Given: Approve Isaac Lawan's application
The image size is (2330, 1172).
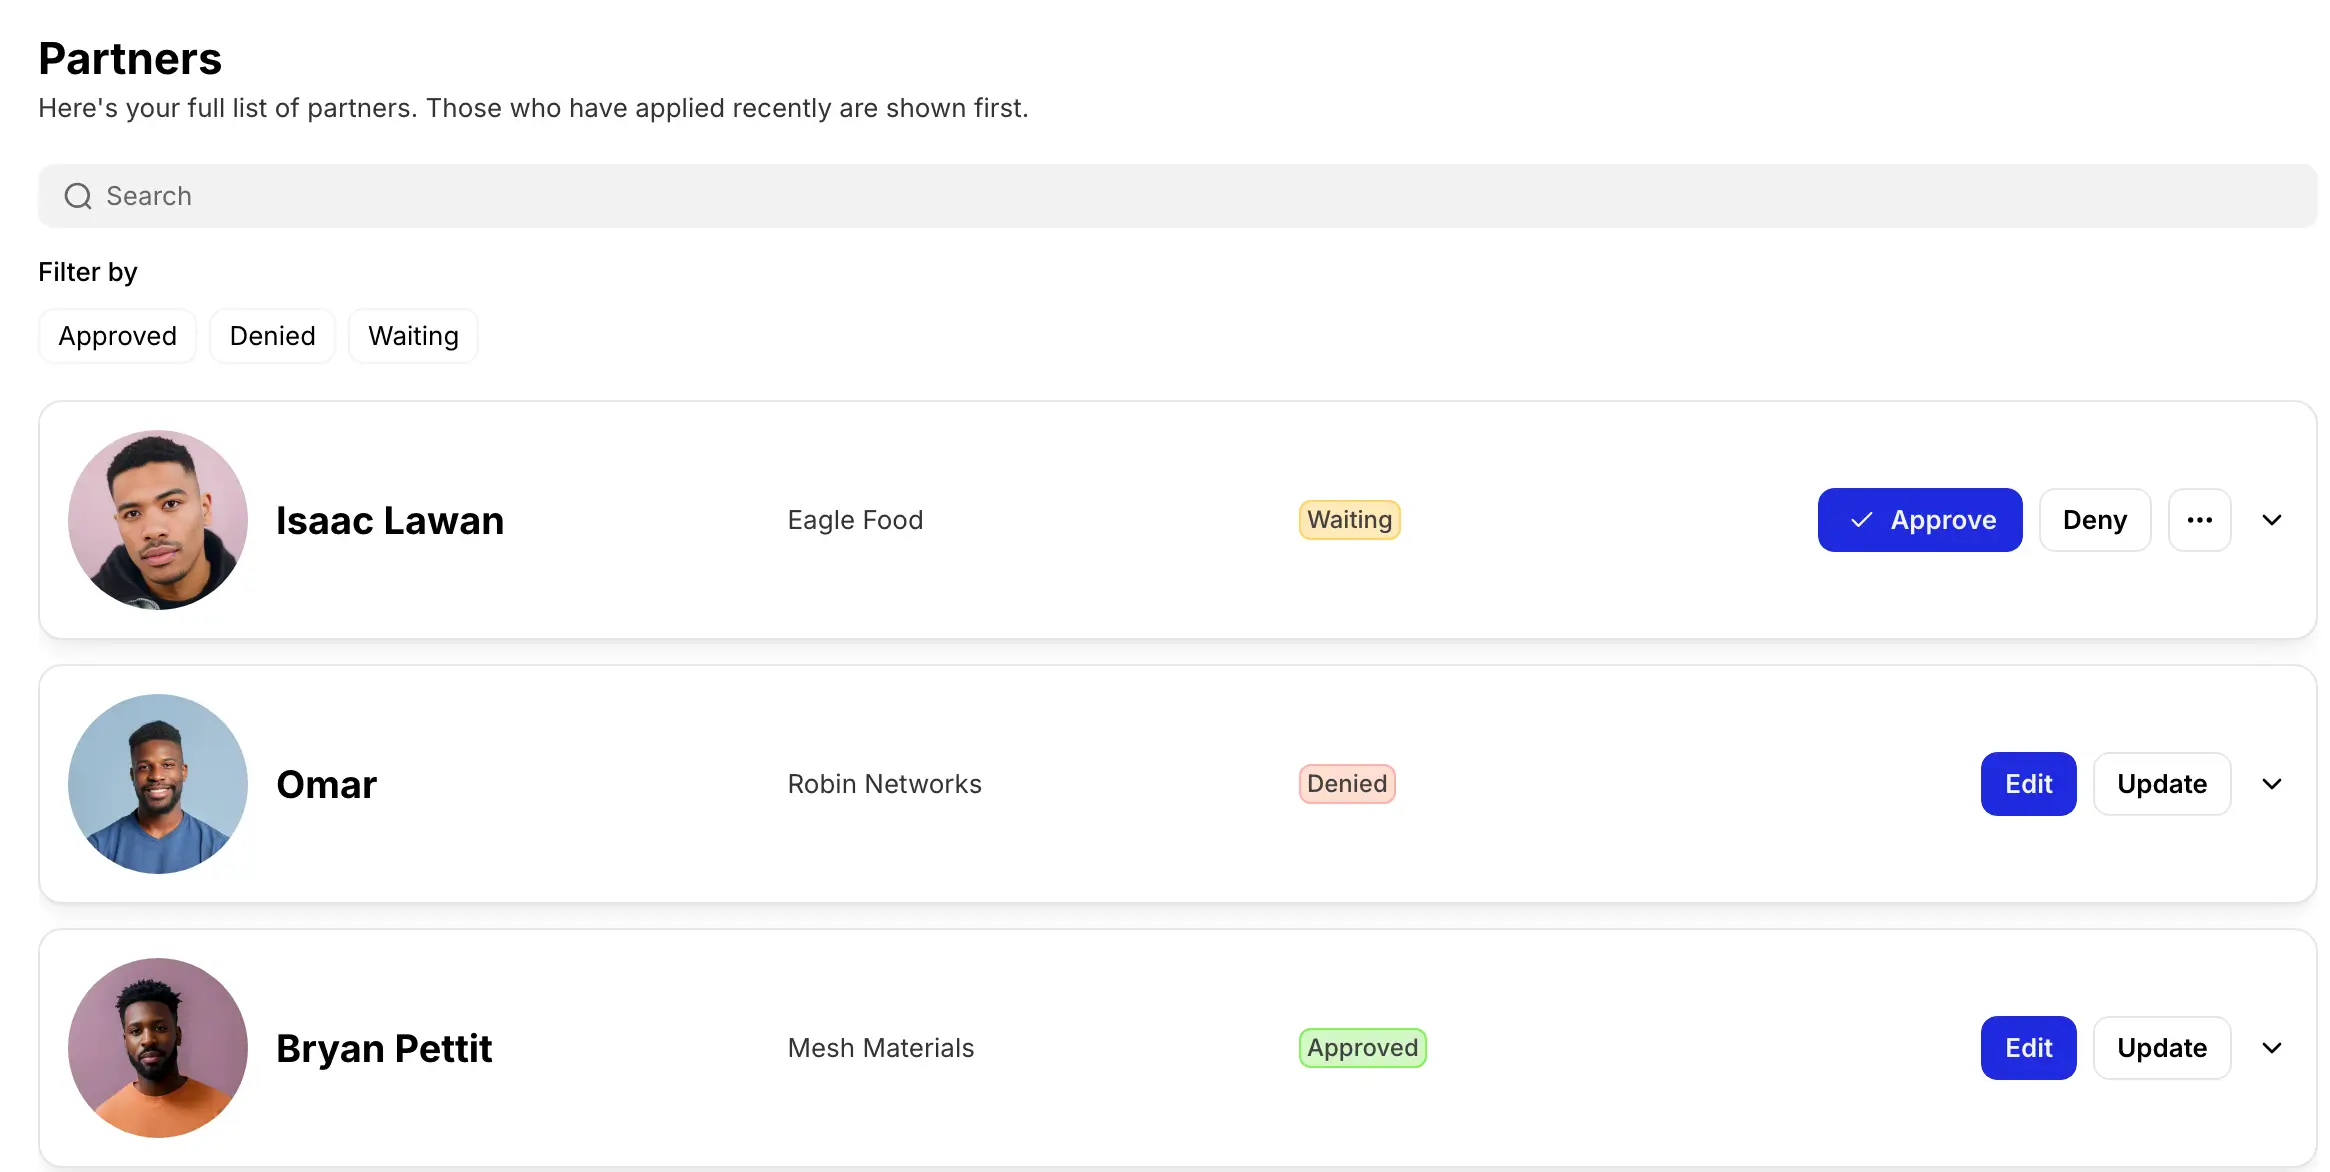Looking at the screenshot, I should [x=1920, y=520].
